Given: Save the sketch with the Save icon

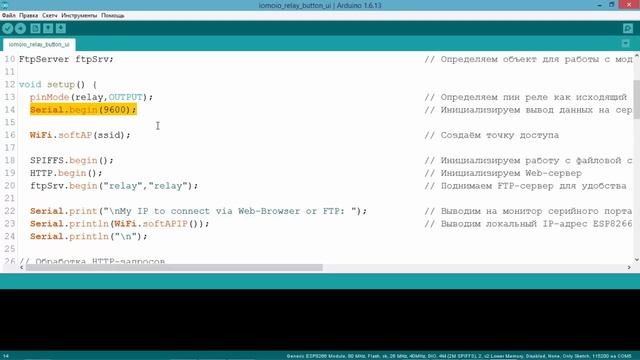Looking at the screenshot, I should point(61,28).
